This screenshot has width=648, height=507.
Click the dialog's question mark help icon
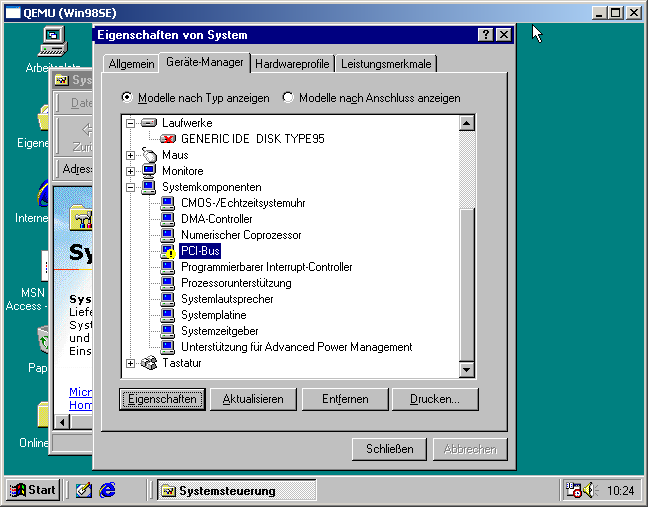coord(485,35)
